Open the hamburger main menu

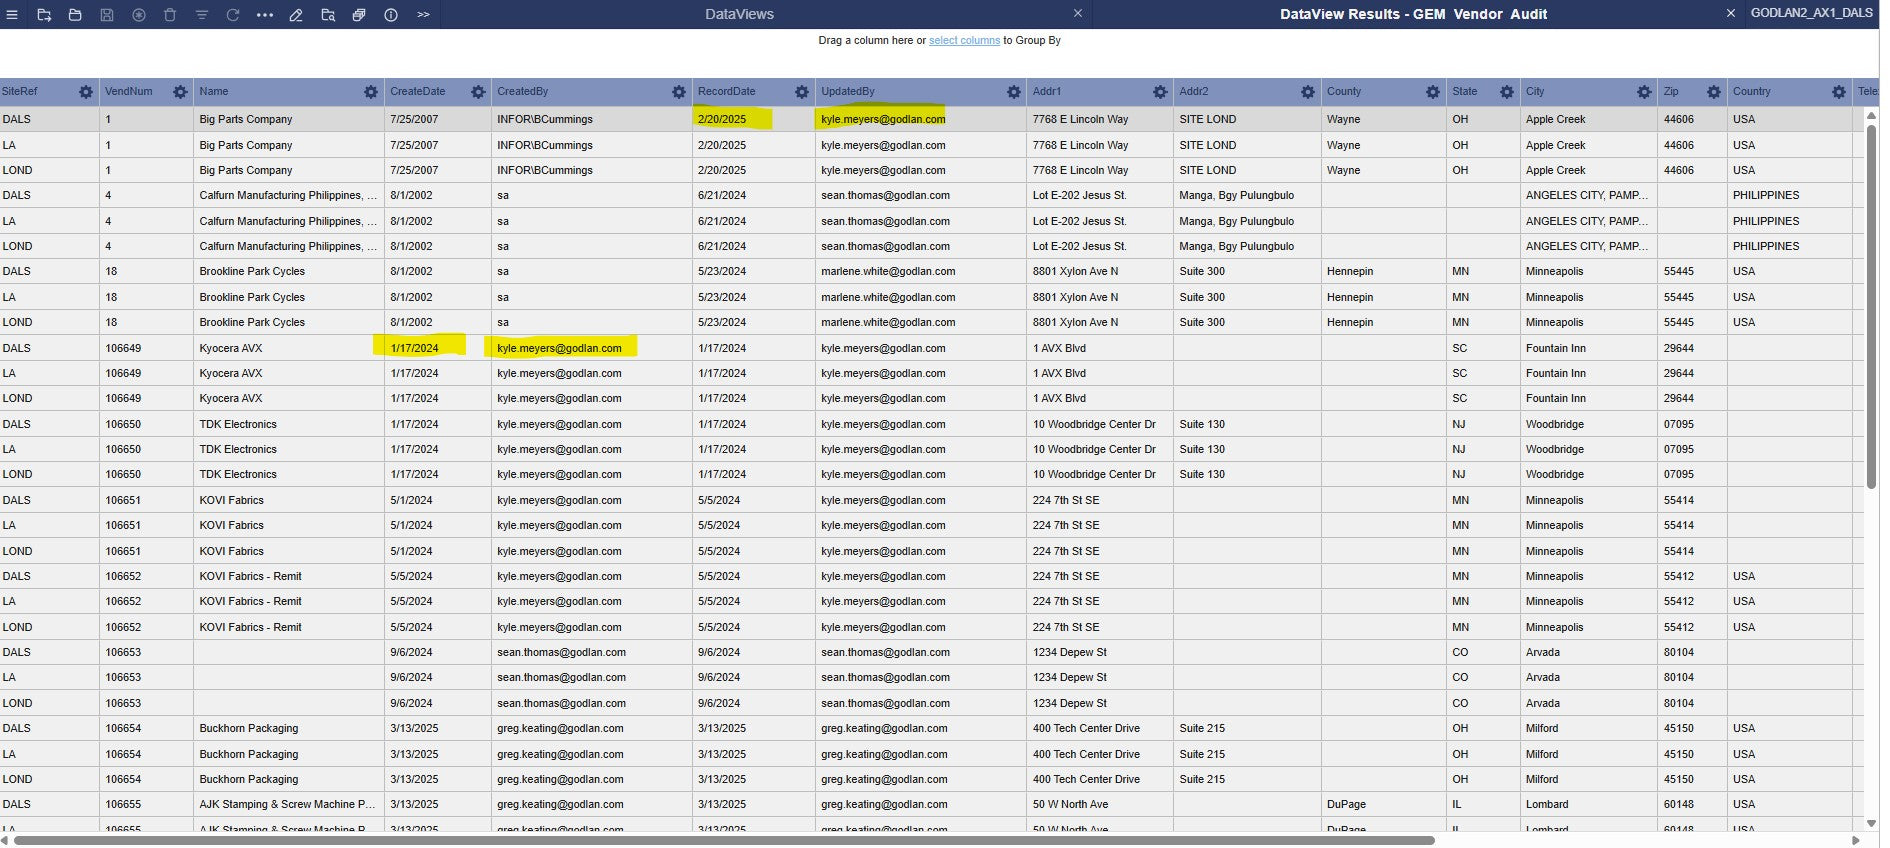(12, 15)
